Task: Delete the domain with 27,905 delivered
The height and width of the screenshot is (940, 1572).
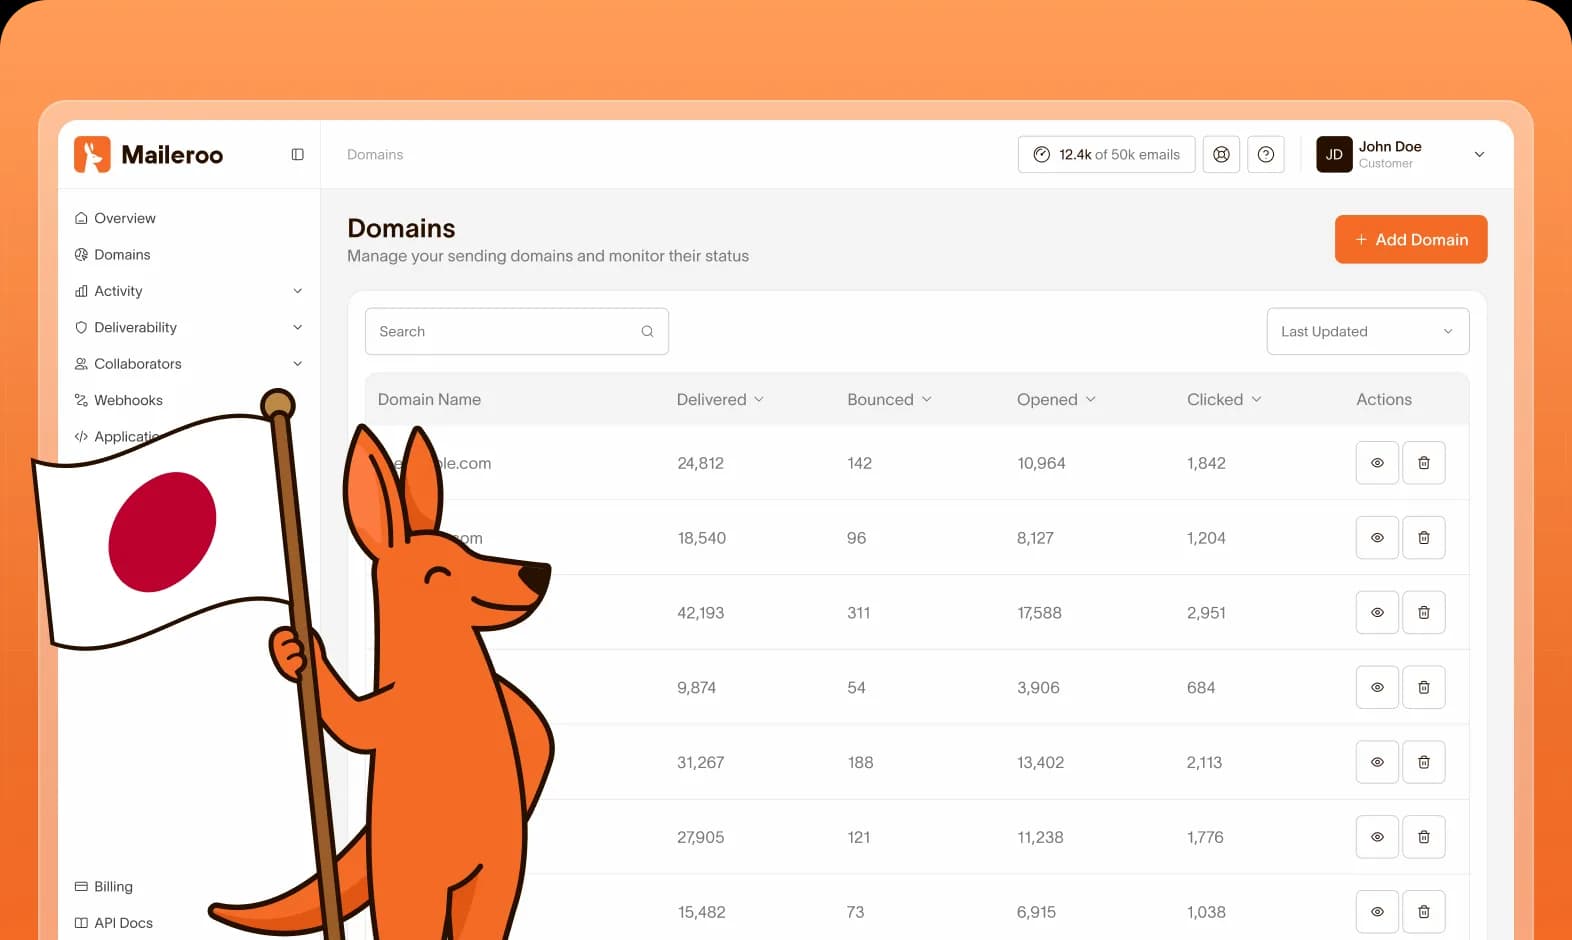Action: (1424, 837)
